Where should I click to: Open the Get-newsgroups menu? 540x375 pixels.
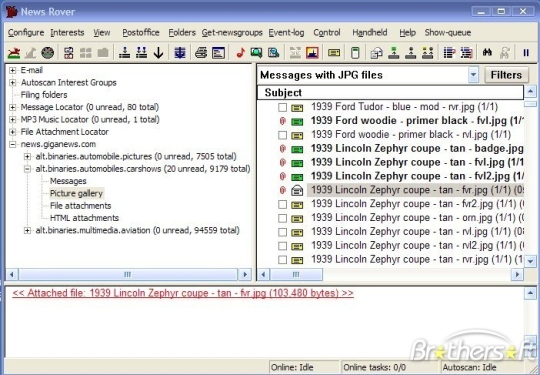(232, 33)
